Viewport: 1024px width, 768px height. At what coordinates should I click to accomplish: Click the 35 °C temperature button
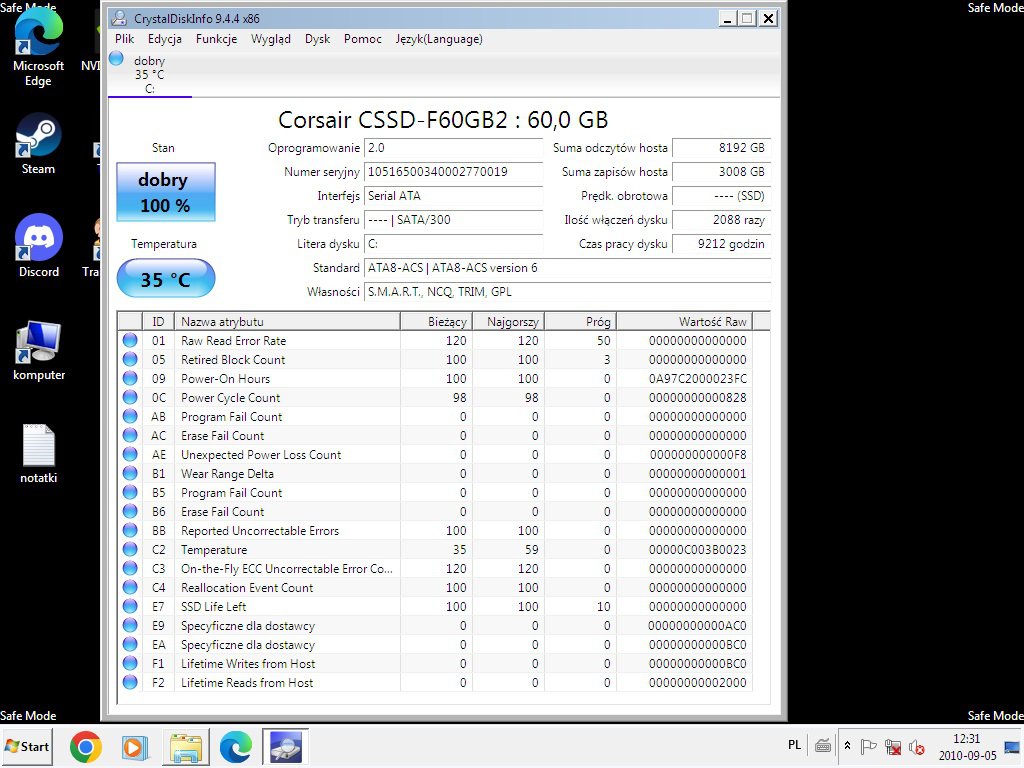coord(166,280)
